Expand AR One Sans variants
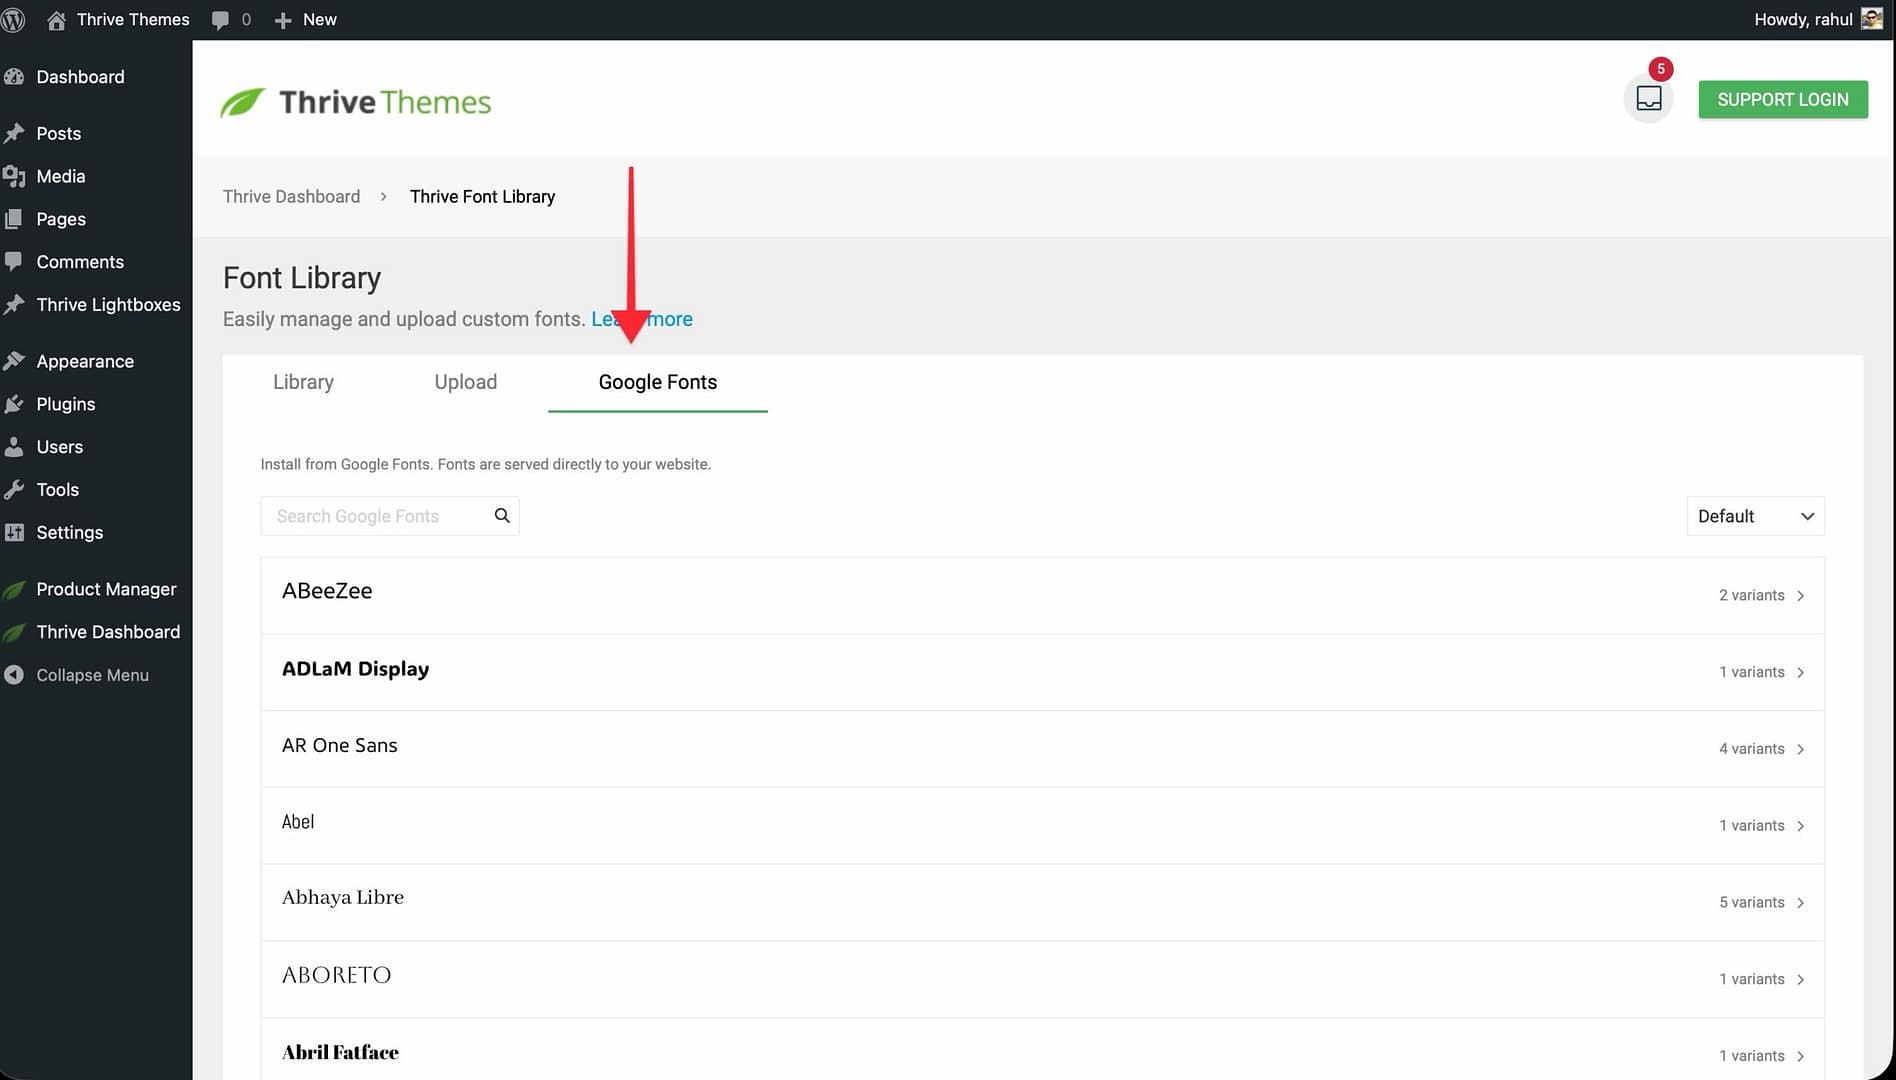The image size is (1896, 1080). [1800, 749]
